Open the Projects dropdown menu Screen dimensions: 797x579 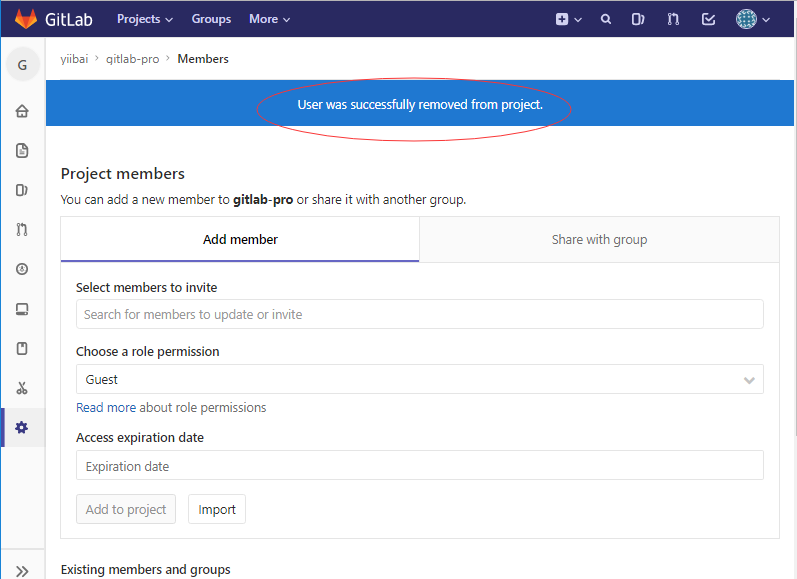144,19
